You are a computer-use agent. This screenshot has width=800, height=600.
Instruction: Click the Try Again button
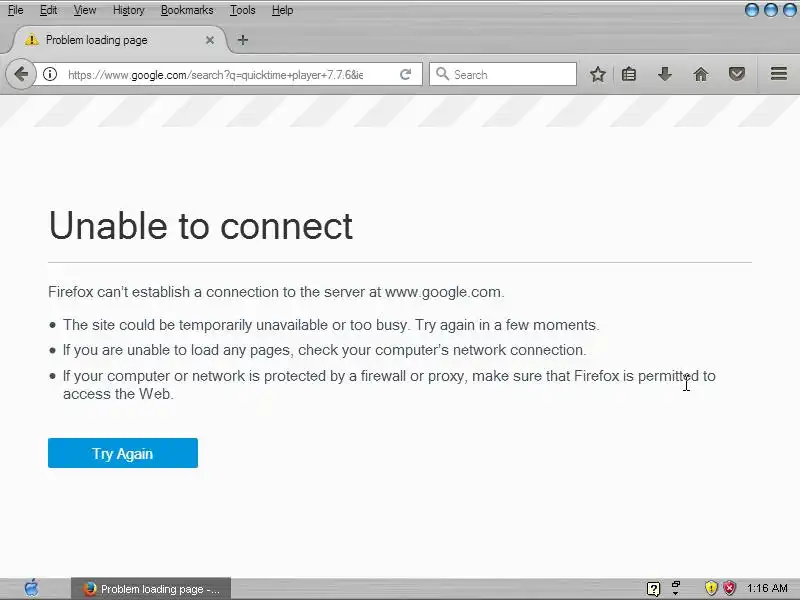(123, 453)
